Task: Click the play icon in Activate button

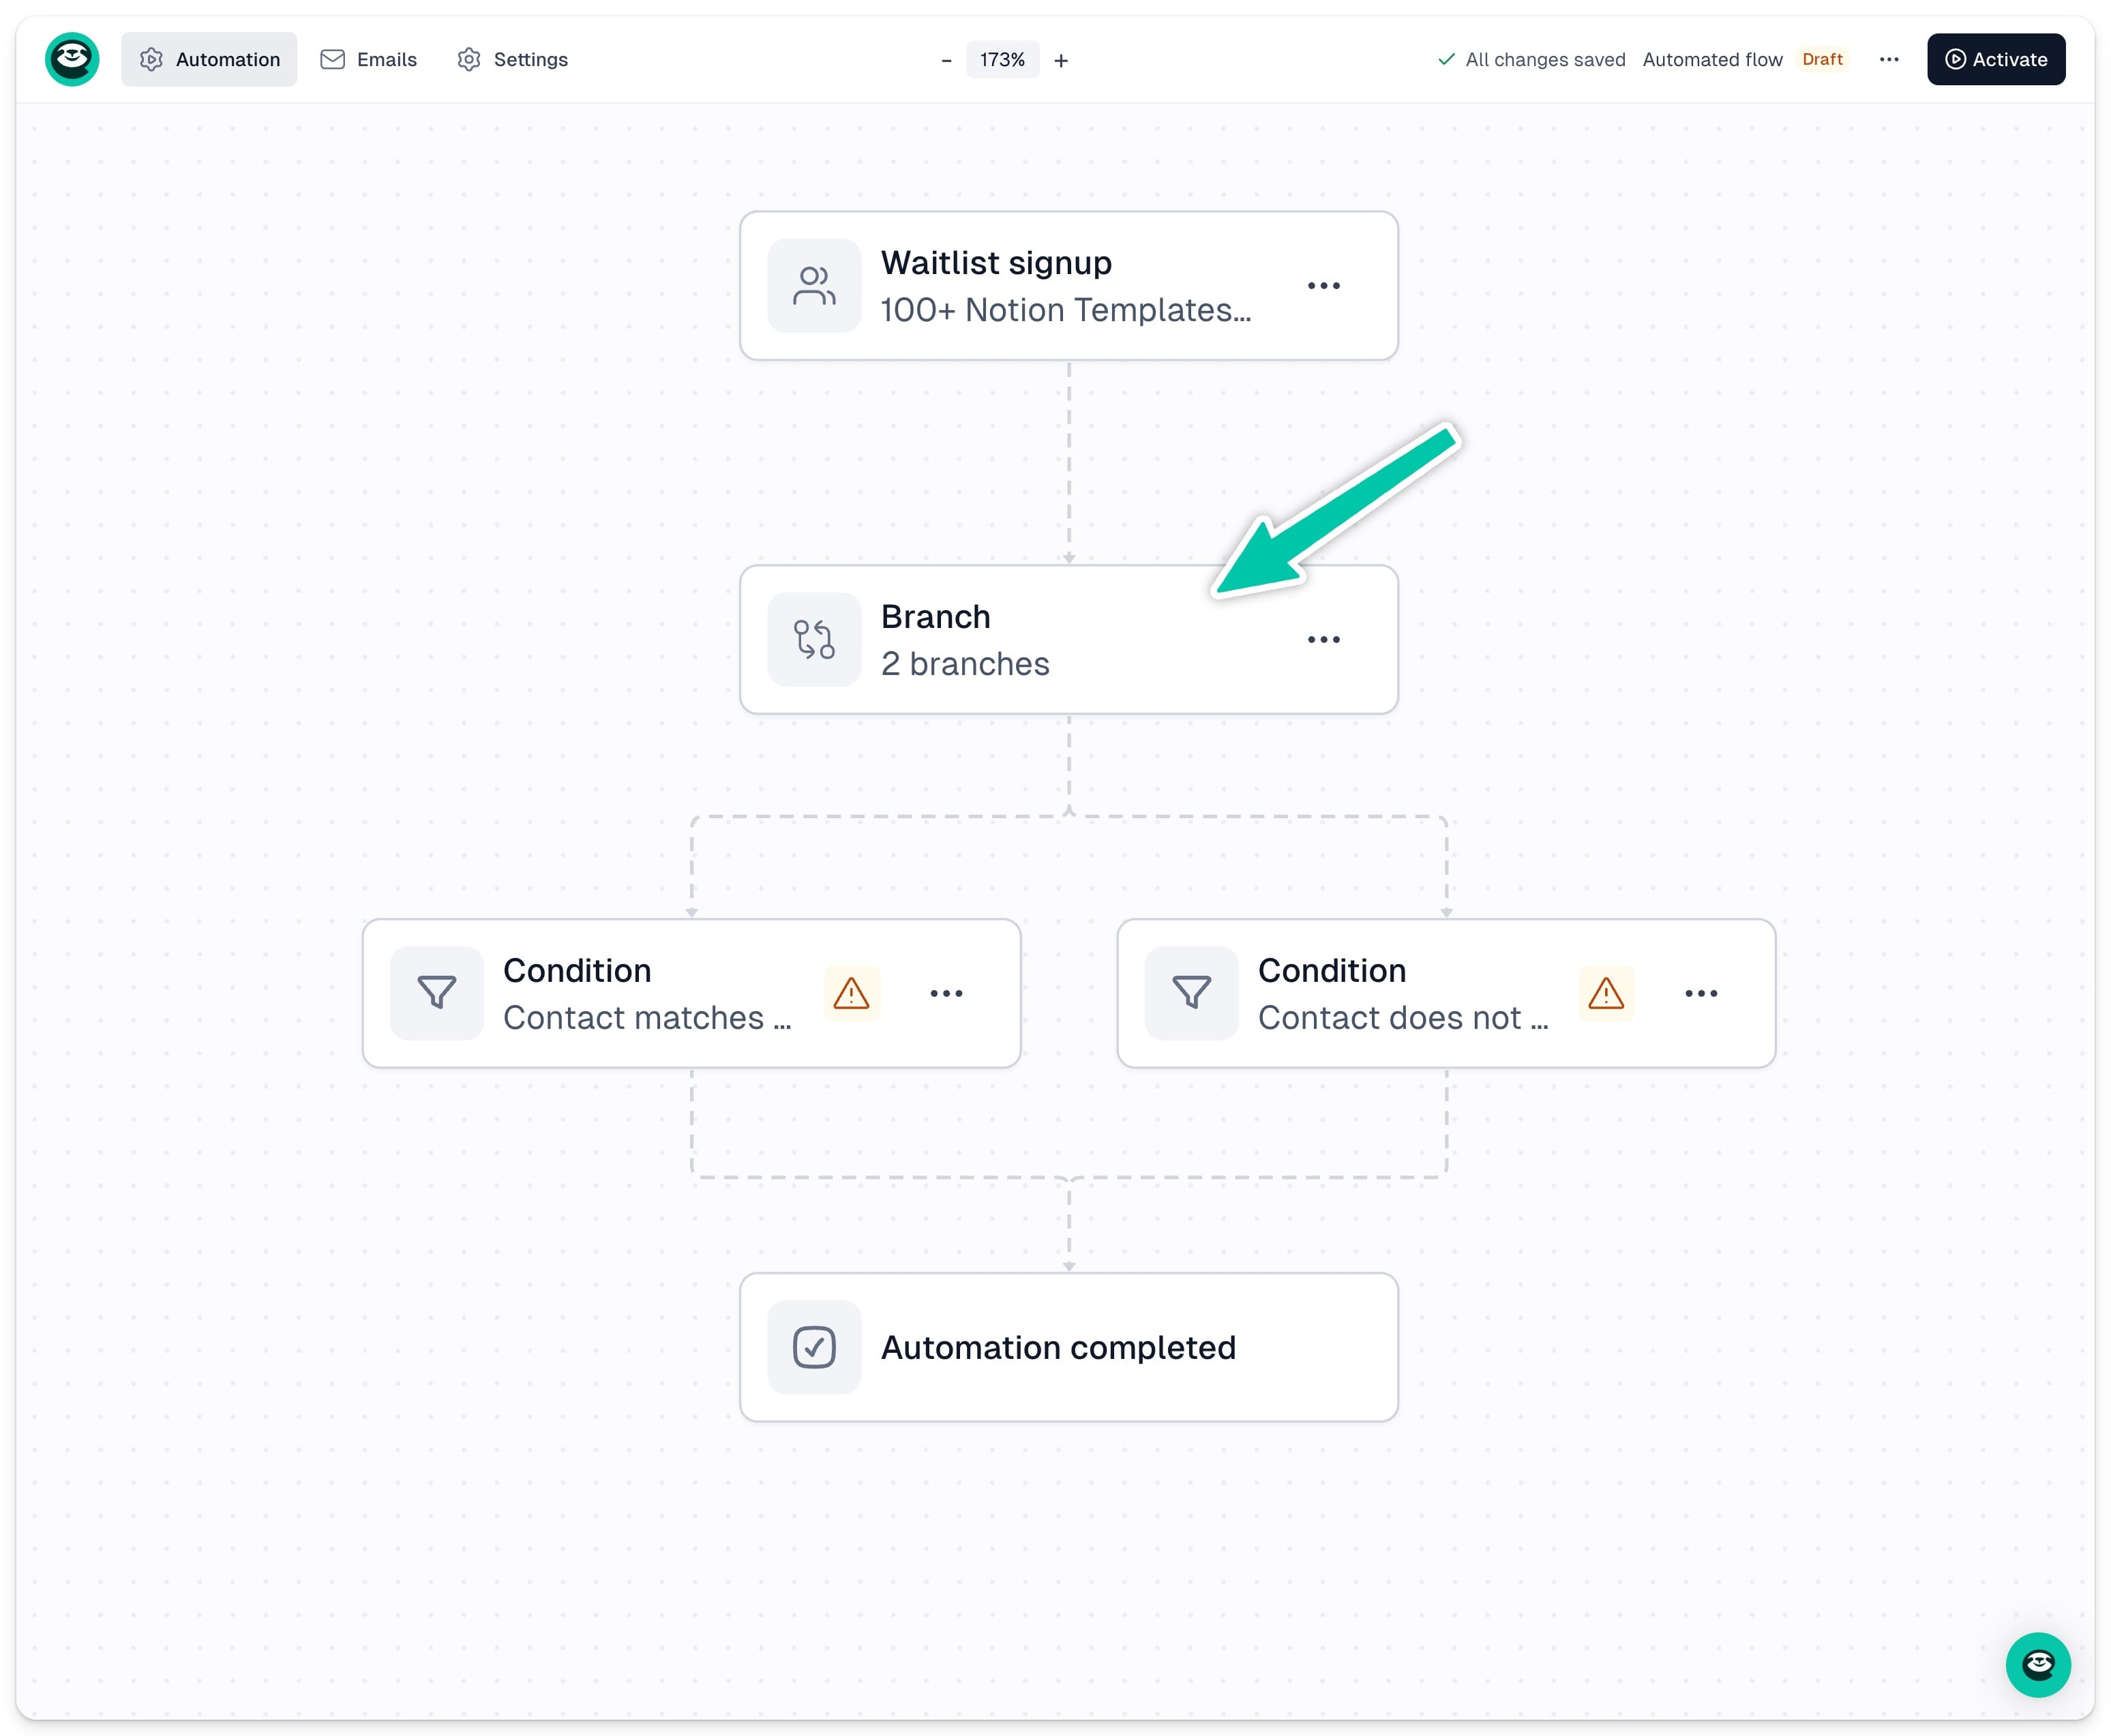Action: (1954, 59)
